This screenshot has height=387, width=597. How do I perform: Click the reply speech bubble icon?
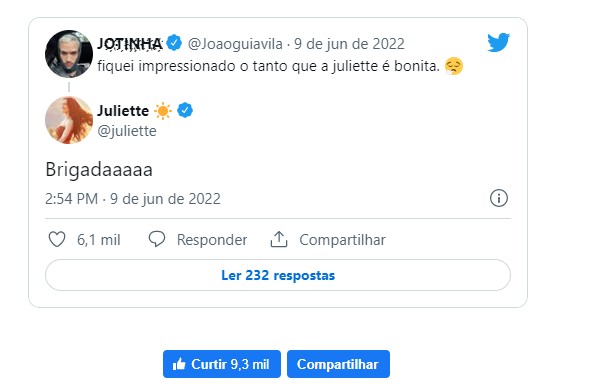point(156,239)
